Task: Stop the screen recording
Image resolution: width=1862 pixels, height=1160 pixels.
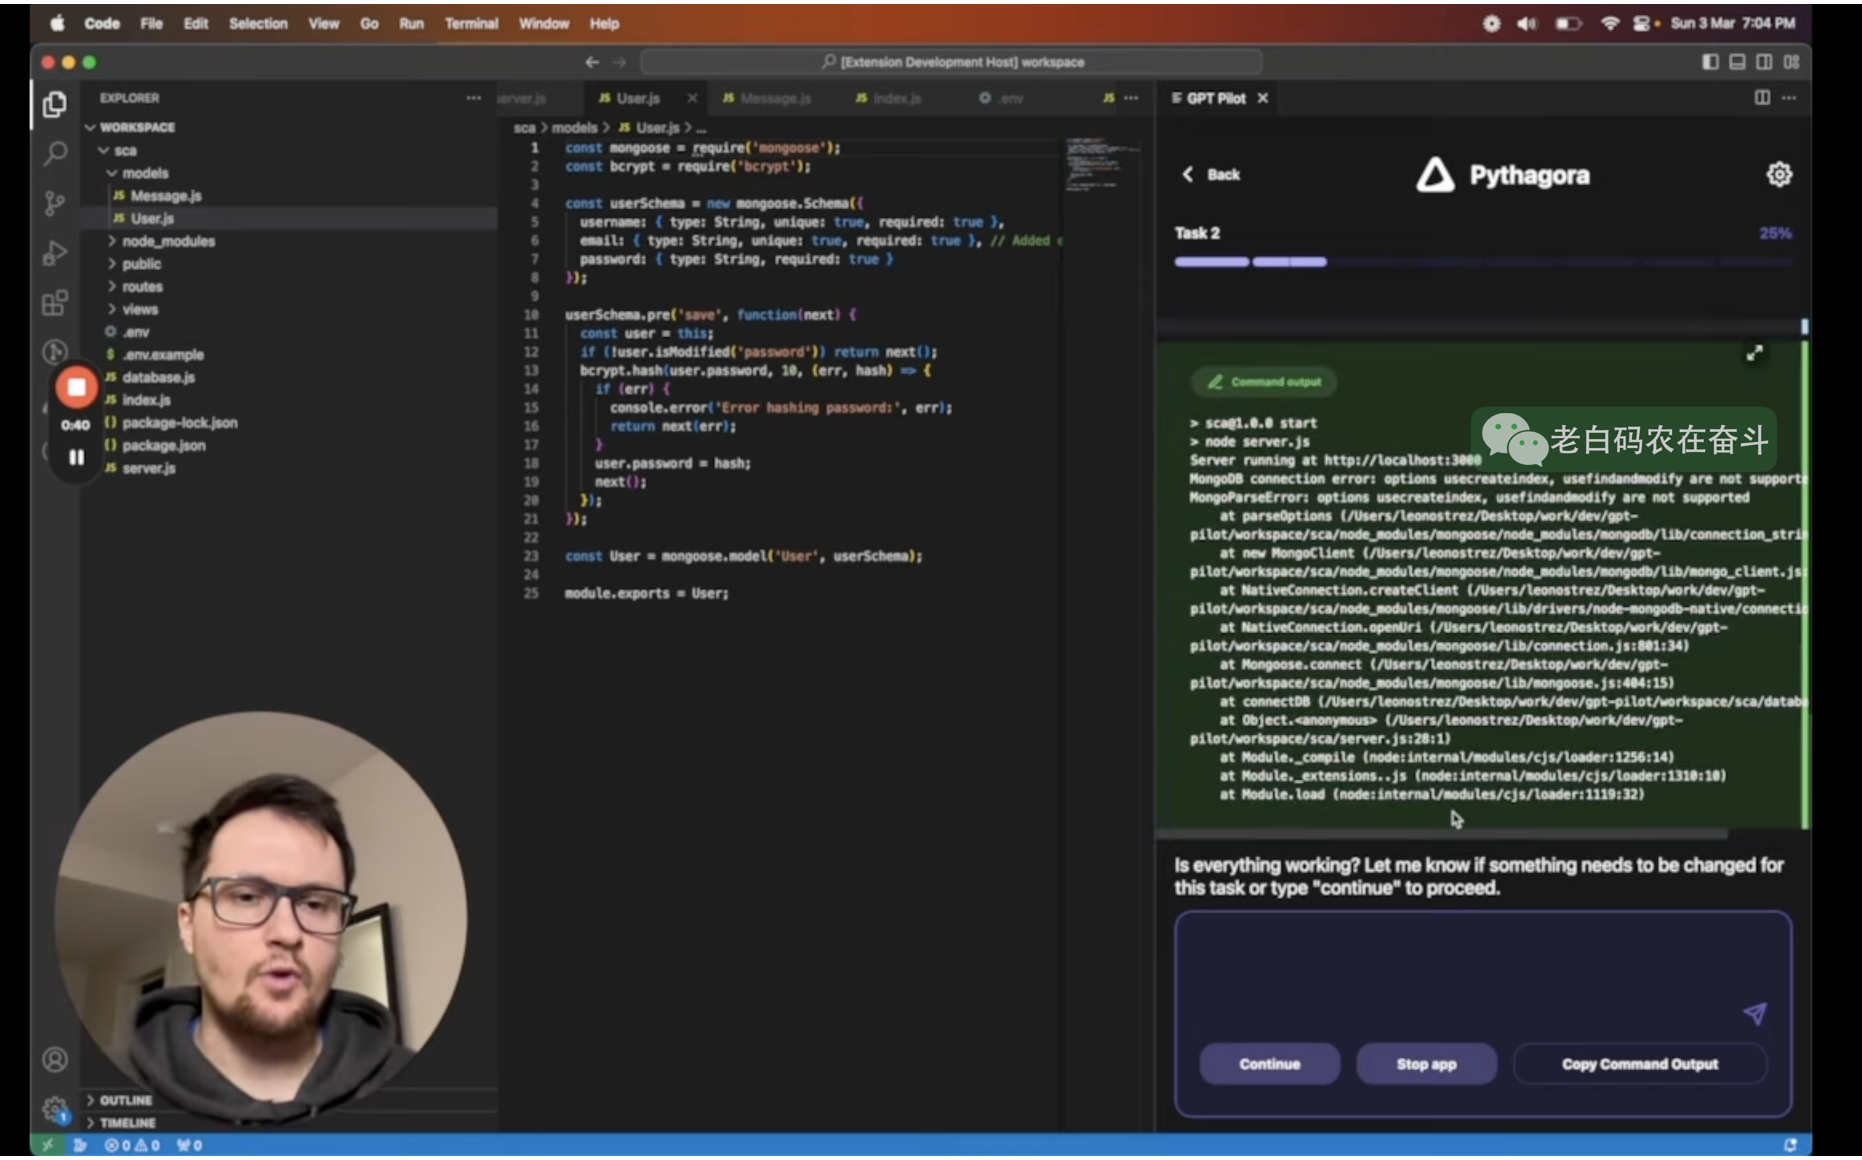Action: click(x=76, y=388)
